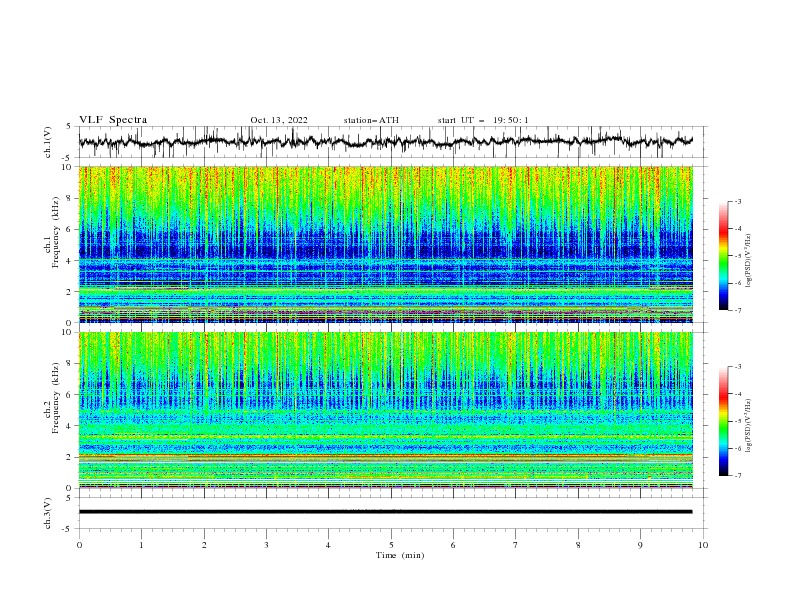Click the time axis tick label '0'
Screen dimensions: 792x612
[x=79, y=545]
